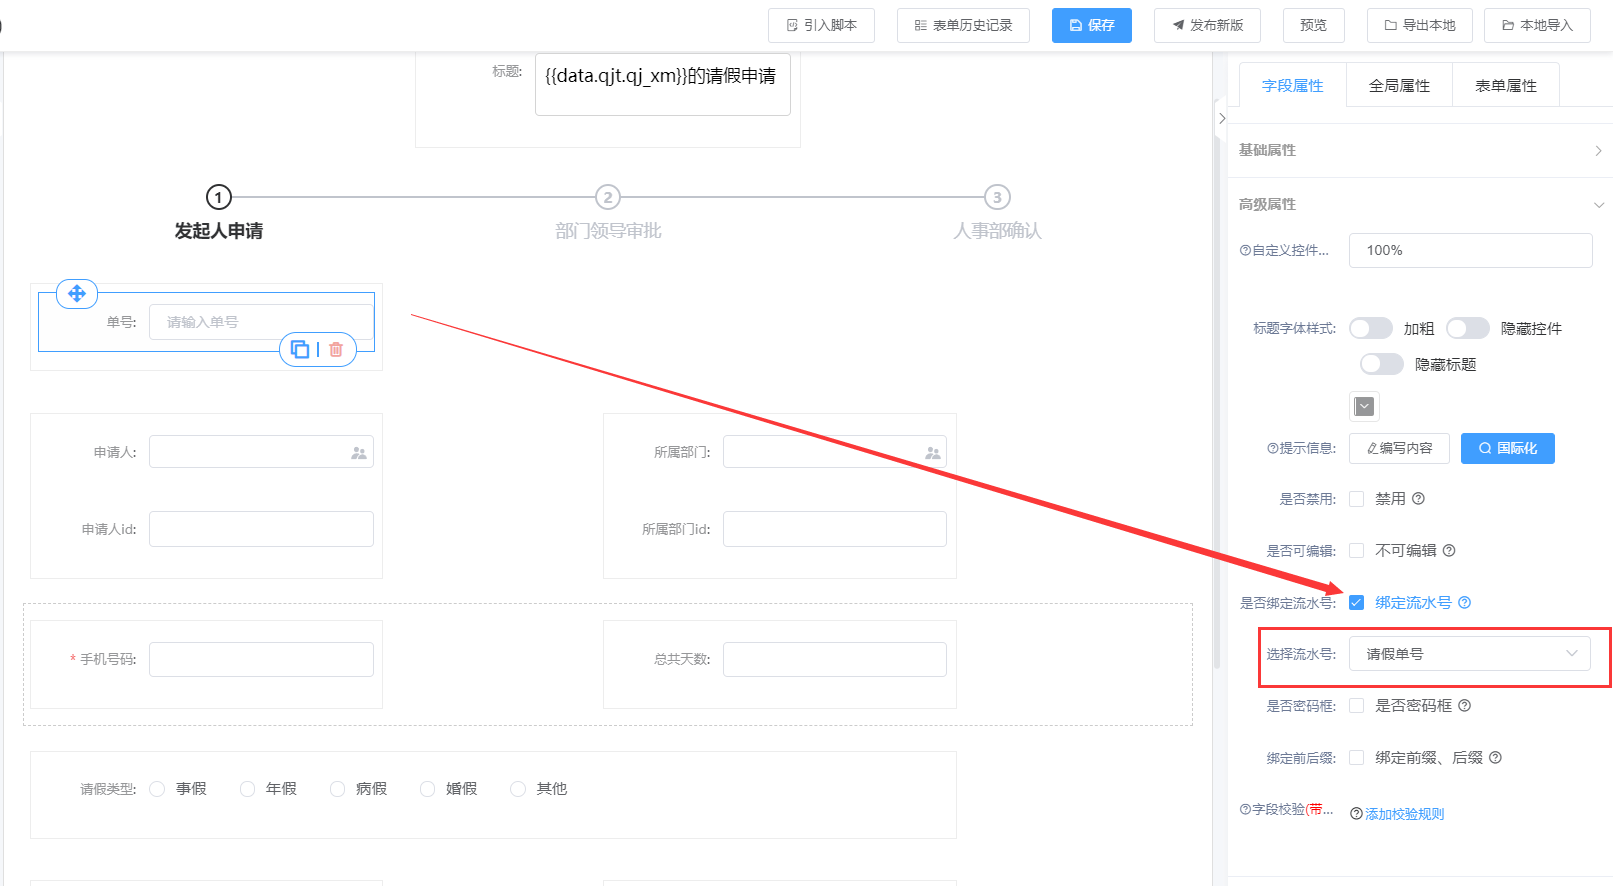Viewport: 1613px width, 886px height.
Task: Select the 病假 radio button
Action: (x=337, y=789)
